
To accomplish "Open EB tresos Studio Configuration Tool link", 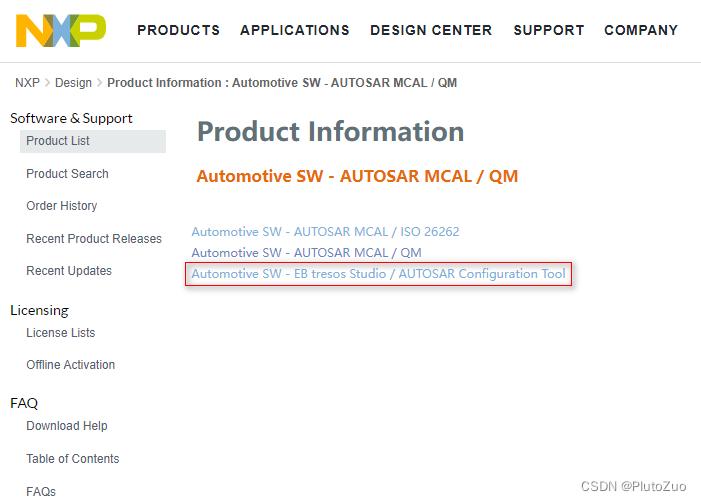I will coord(379,274).
